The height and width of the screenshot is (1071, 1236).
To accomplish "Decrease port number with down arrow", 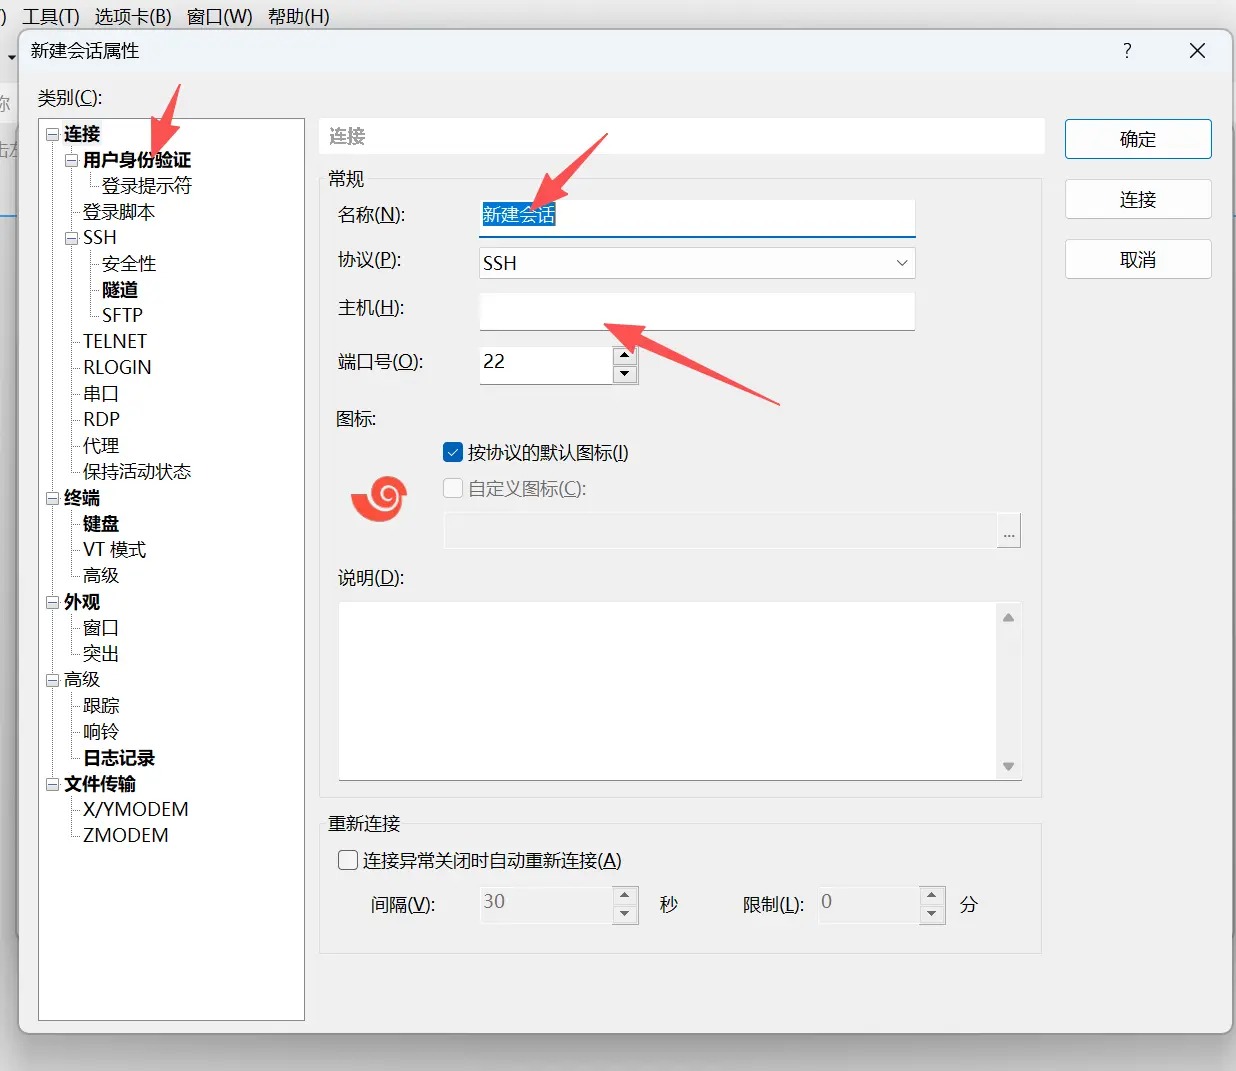I will pyautogui.click(x=625, y=374).
